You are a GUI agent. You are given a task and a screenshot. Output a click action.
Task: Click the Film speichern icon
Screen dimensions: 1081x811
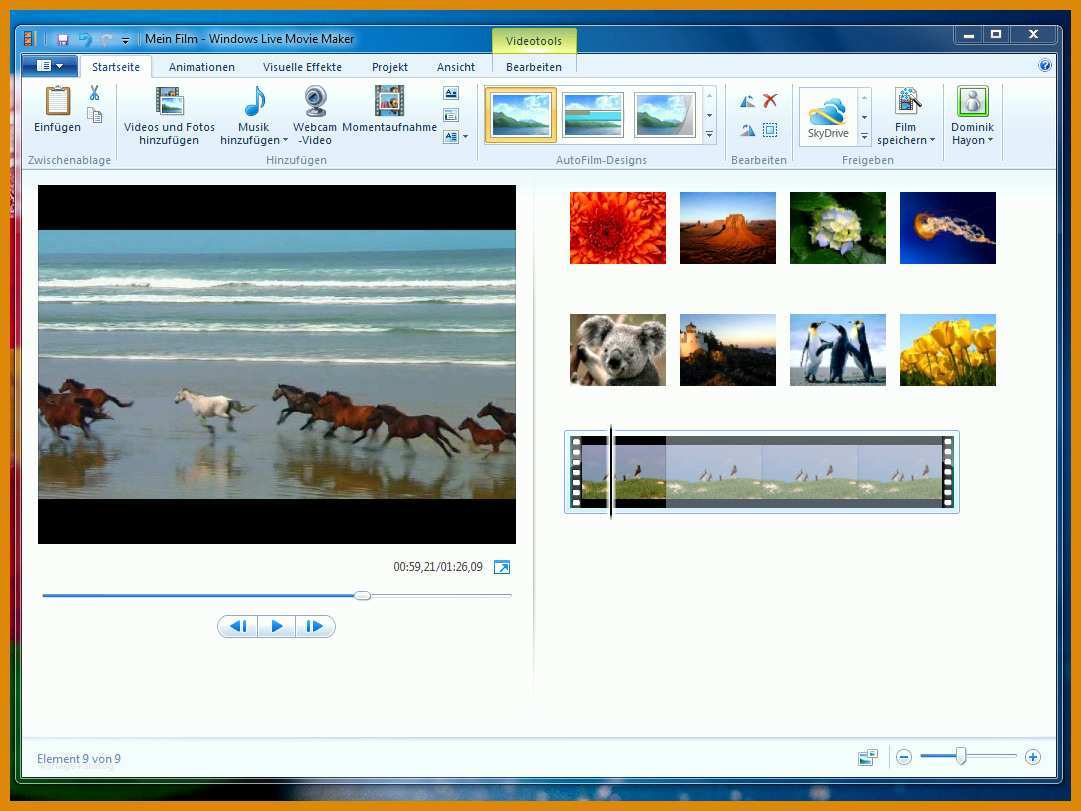click(x=907, y=101)
